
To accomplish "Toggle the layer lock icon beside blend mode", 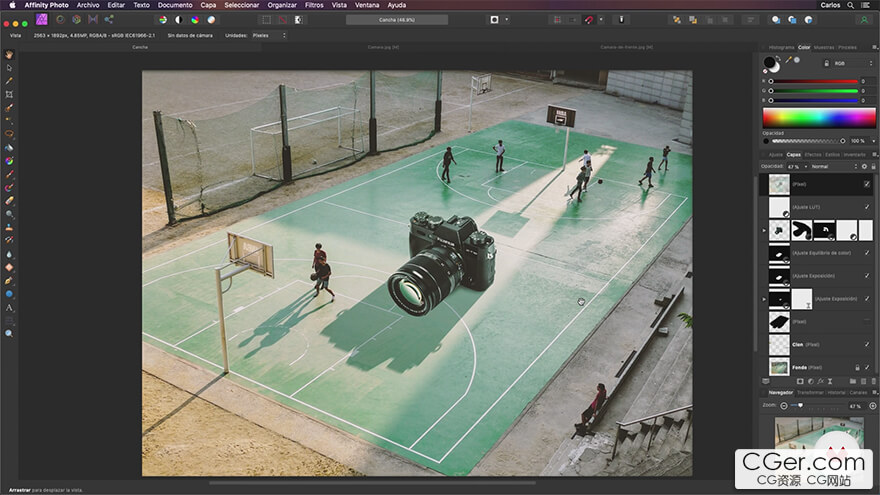I will [x=873, y=167].
